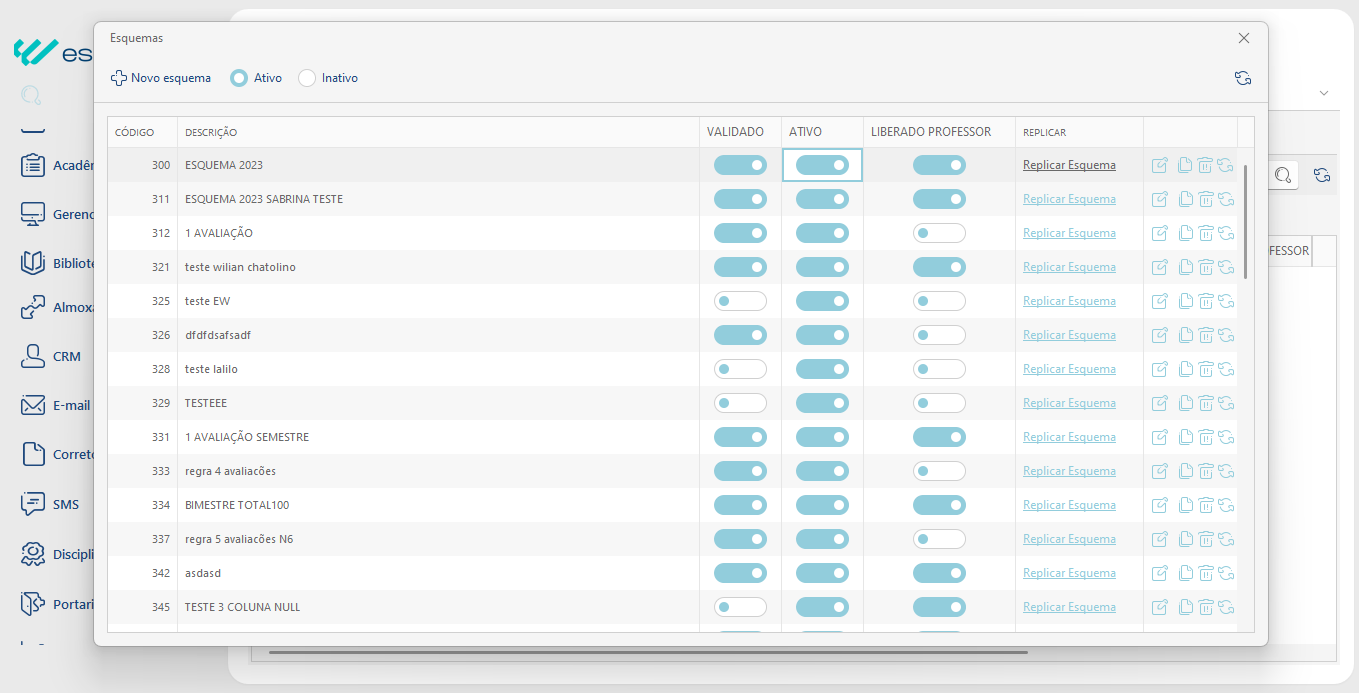Open CRM module in sidebar
This screenshot has height=693, width=1359.
[66, 356]
